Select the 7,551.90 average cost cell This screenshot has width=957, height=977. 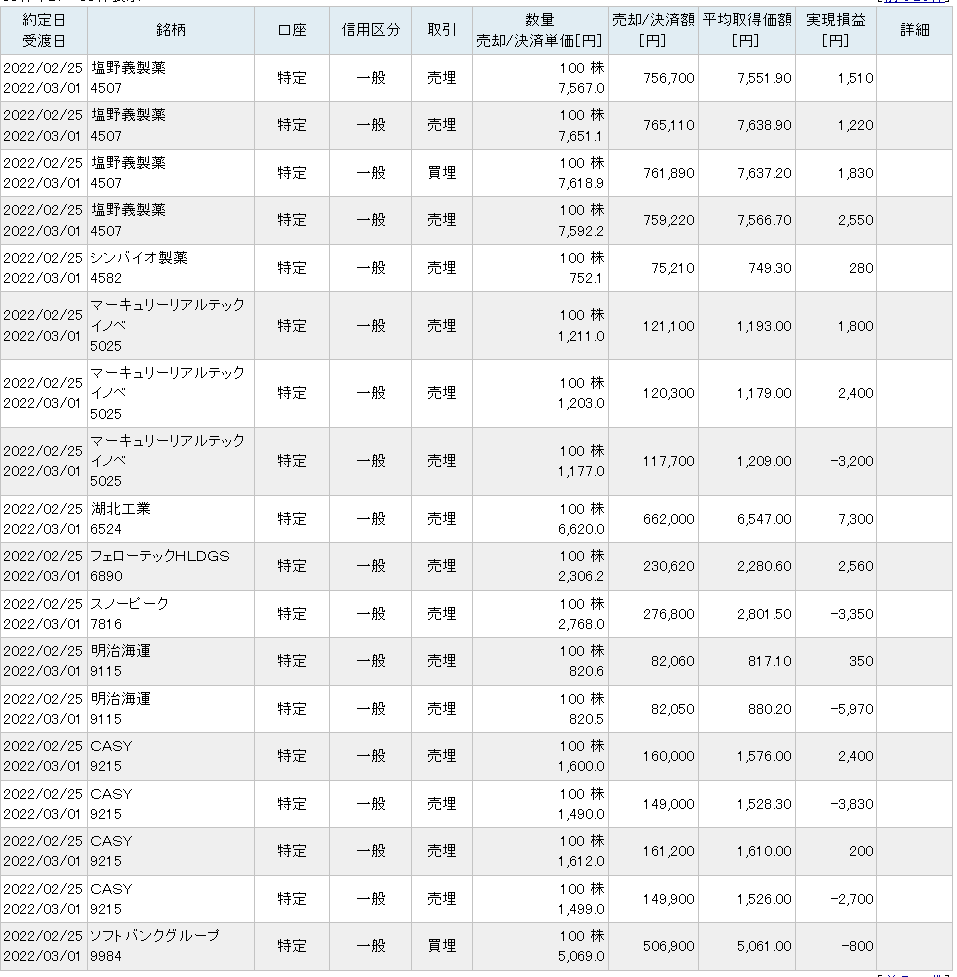(x=747, y=79)
